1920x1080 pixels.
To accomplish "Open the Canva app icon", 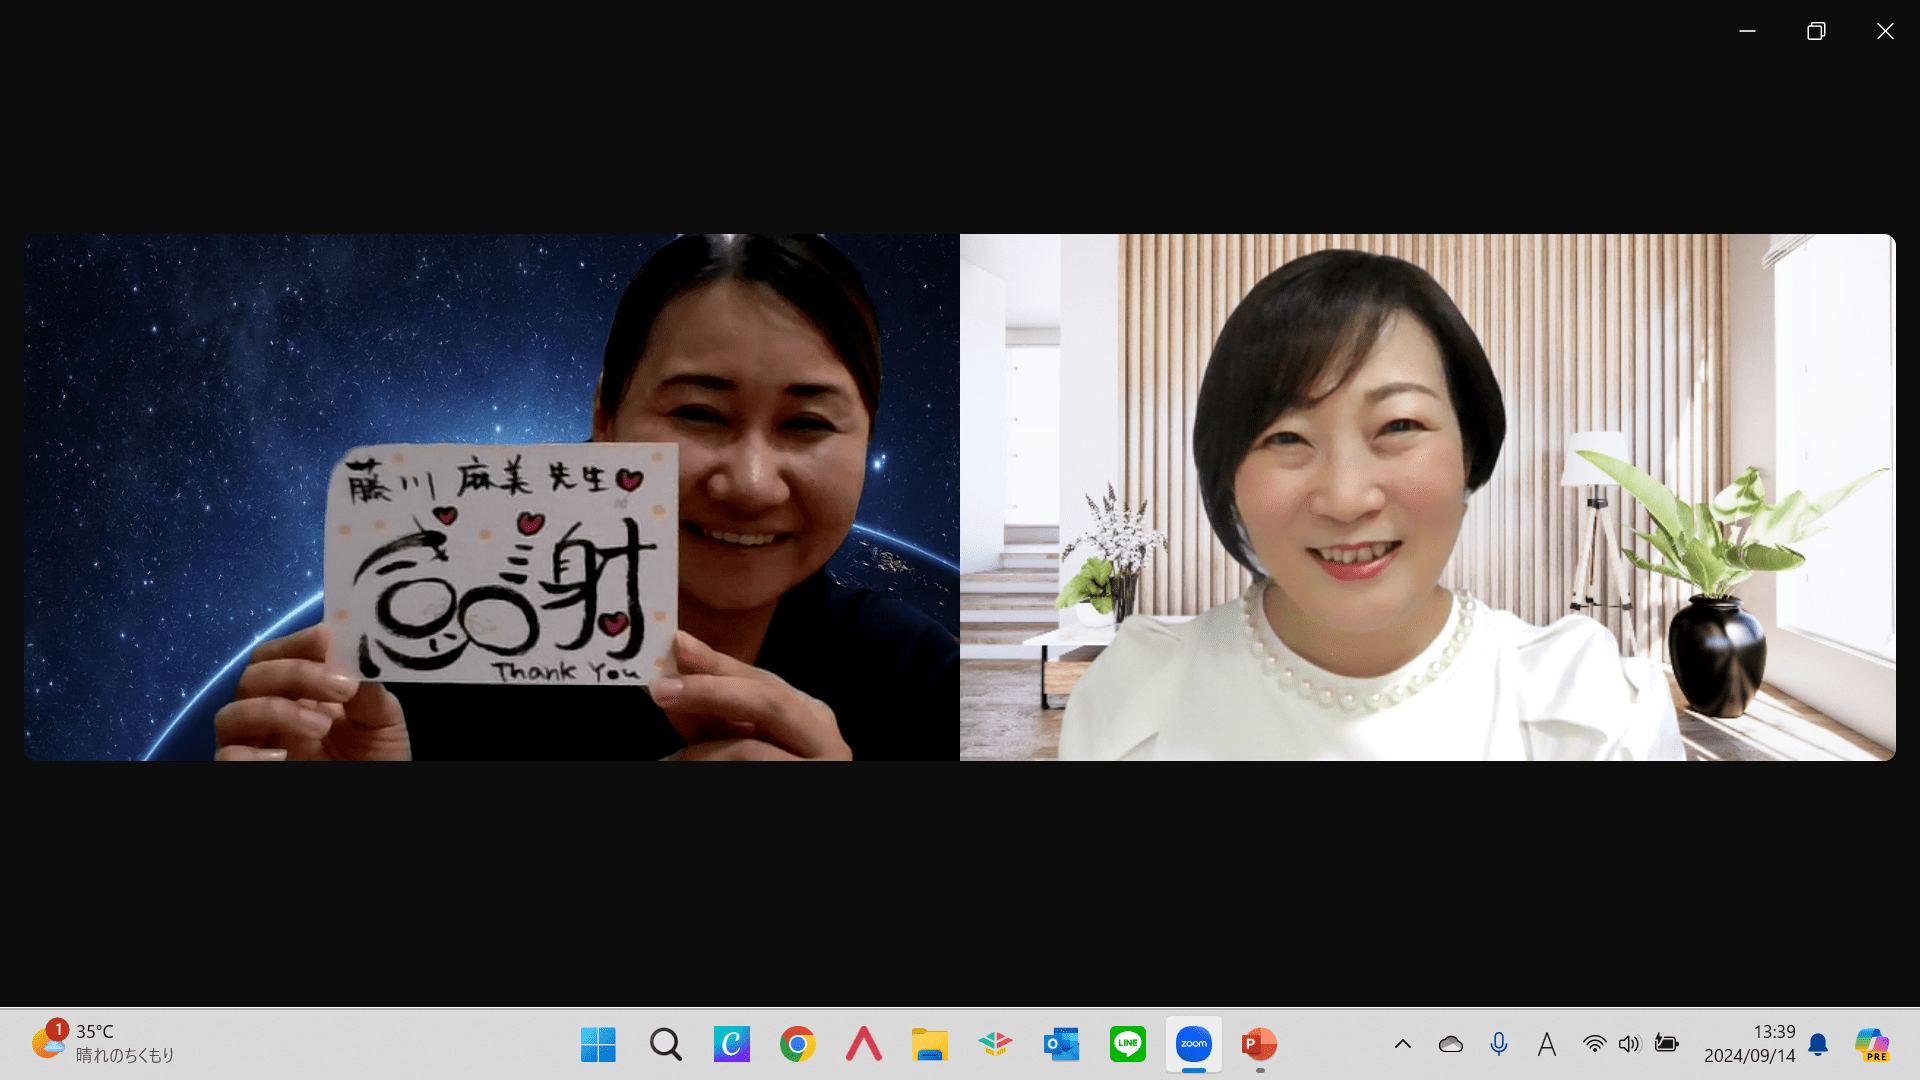I will pos(731,1044).
